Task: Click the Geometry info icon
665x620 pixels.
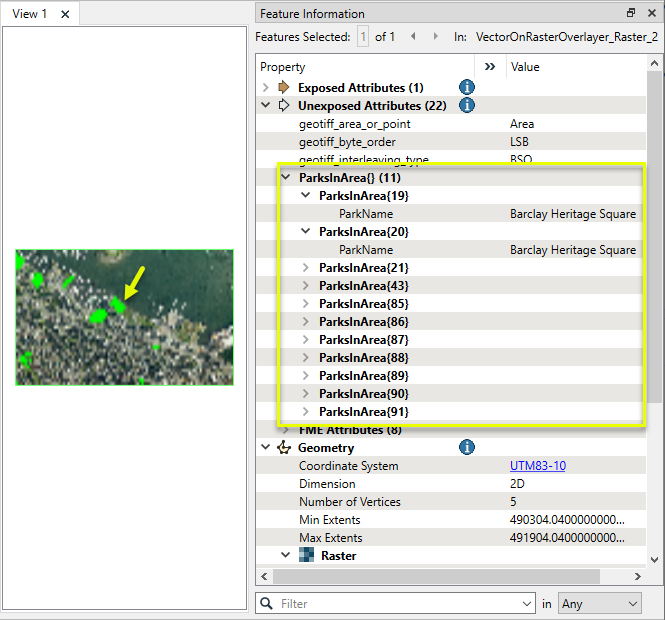Action: (x=466, y=447)
